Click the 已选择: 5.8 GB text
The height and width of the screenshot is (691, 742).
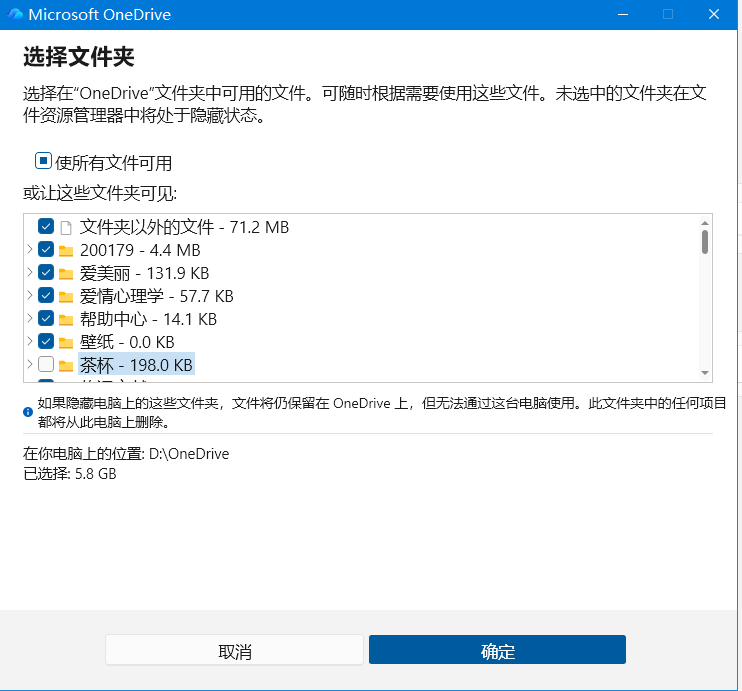tap(70, 474)
